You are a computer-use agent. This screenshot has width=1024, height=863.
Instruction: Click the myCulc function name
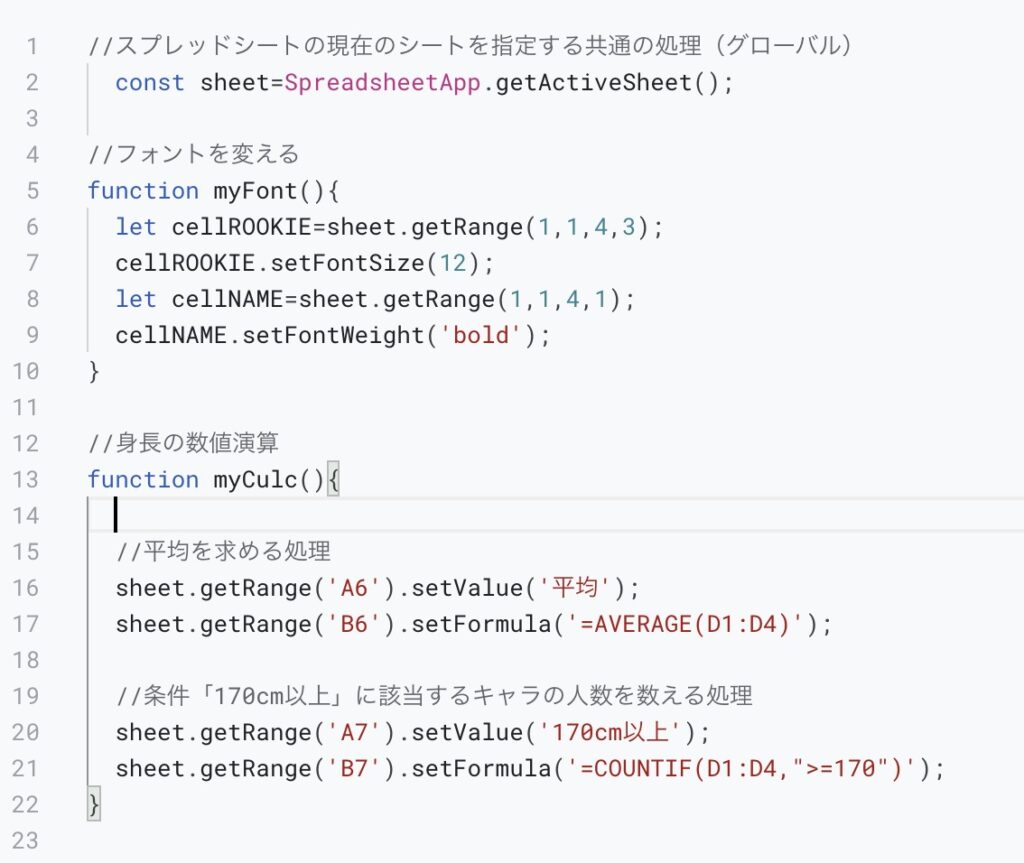pyautogui.click(x=255, y=480)
